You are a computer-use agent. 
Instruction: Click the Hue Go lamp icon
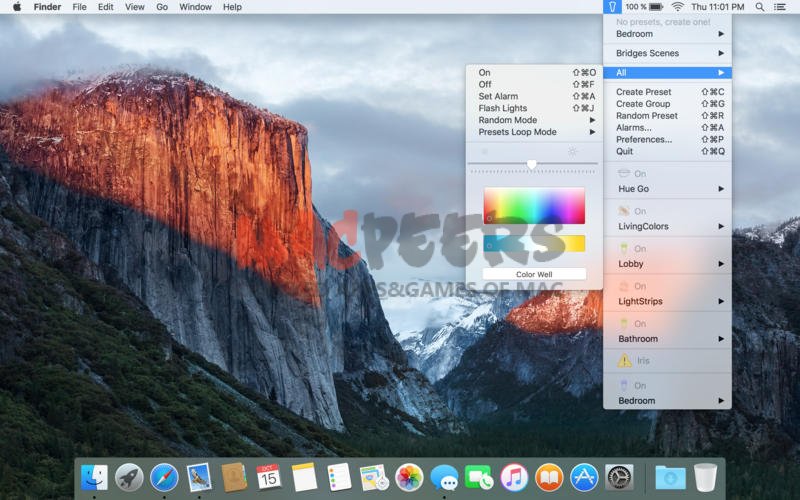tap(623, 174)
